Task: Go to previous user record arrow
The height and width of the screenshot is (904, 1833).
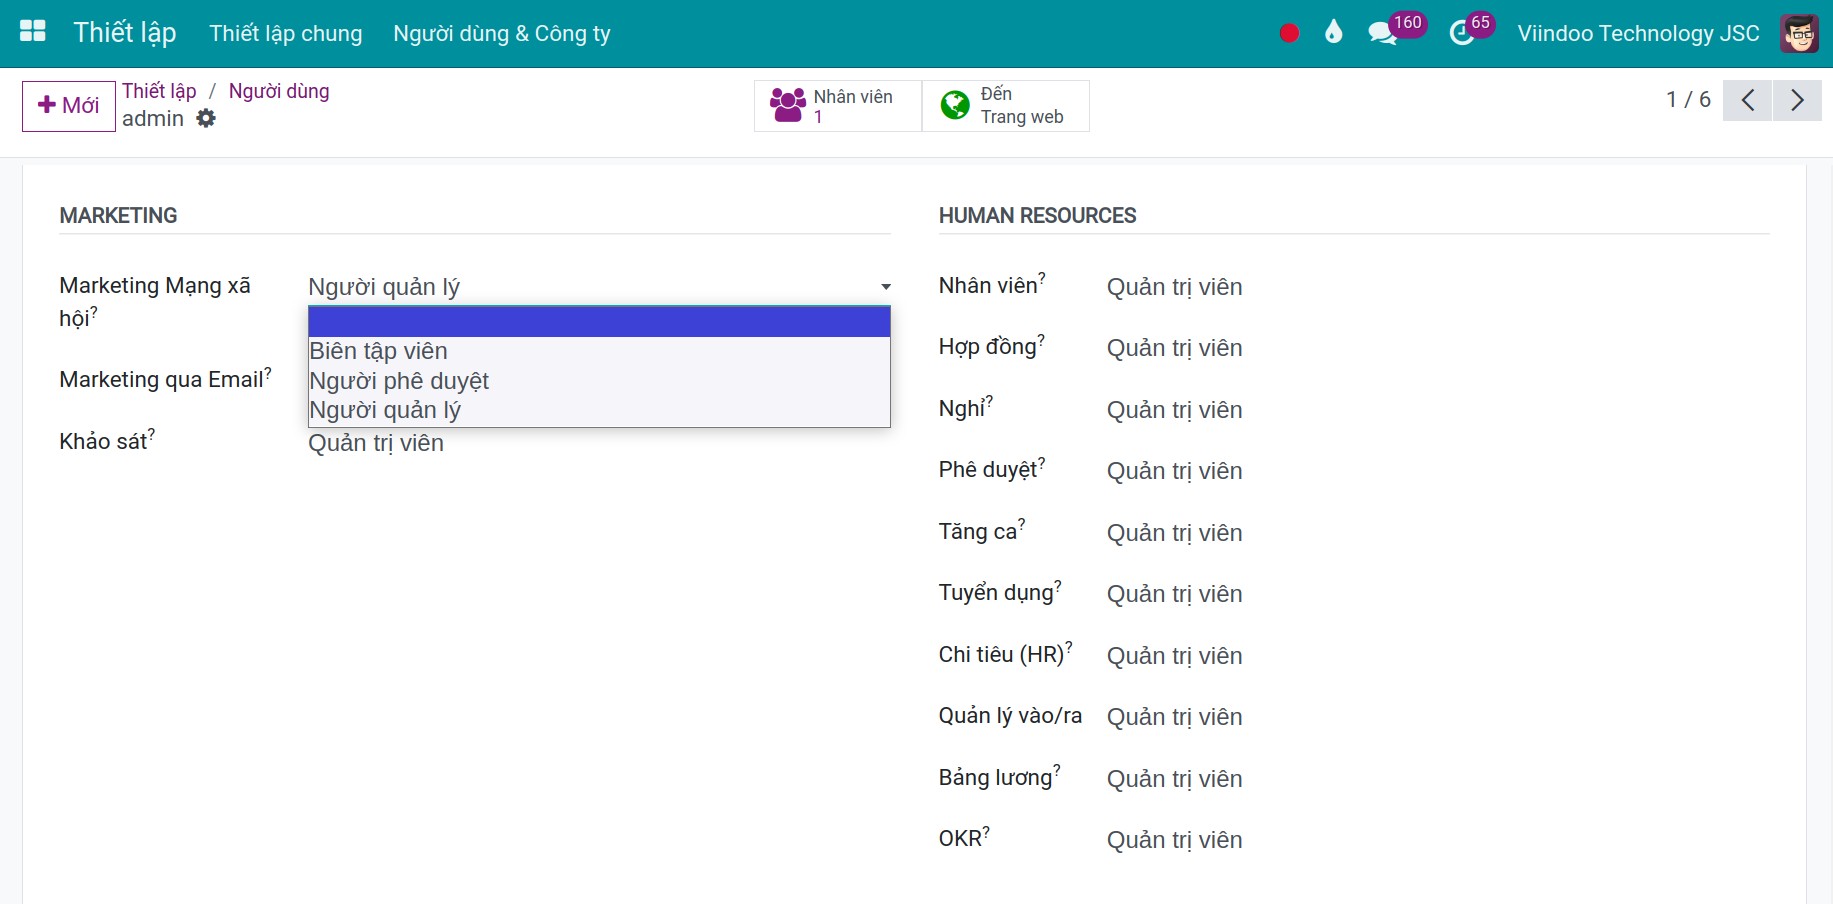Action: click(x=1747, y=100)
